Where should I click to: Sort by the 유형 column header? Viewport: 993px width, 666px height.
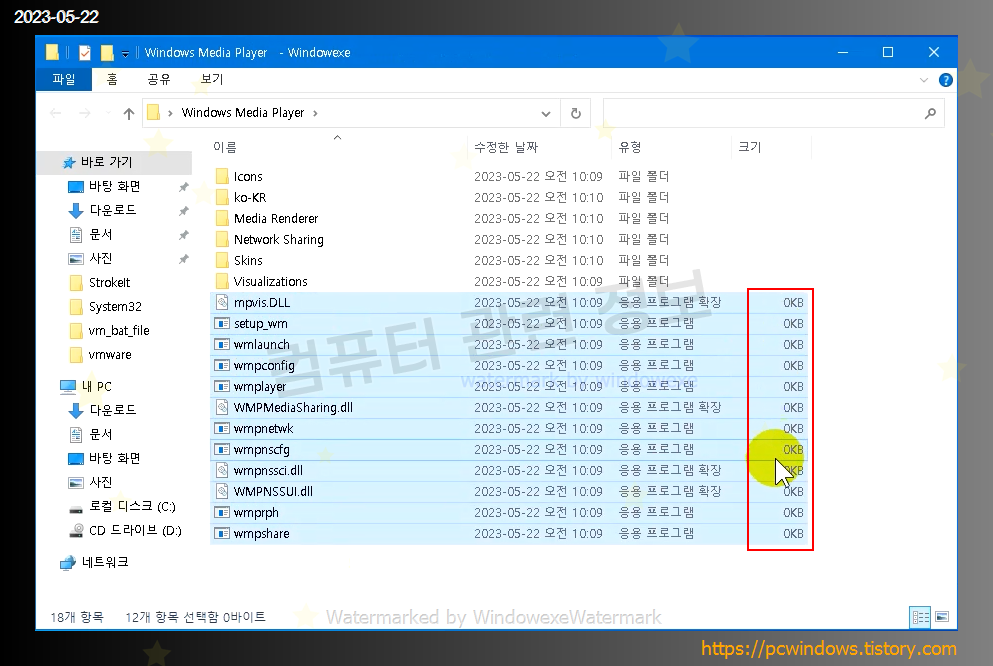[x=629, y=147]
